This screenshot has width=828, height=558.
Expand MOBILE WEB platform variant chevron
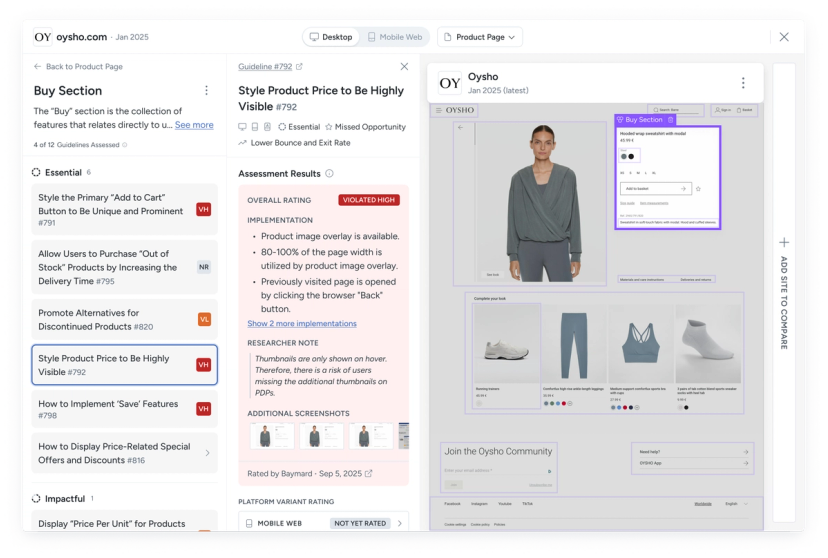(400, 523)
